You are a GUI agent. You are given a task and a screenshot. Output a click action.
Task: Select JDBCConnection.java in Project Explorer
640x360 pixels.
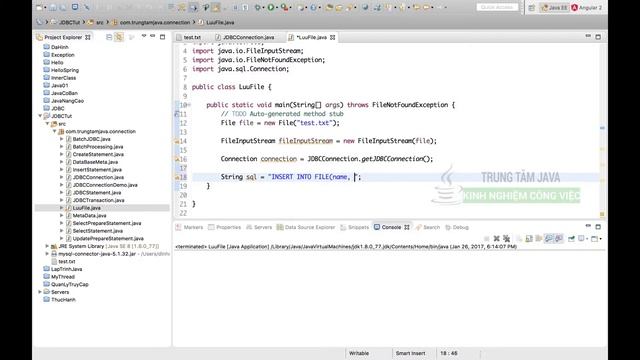98,177
